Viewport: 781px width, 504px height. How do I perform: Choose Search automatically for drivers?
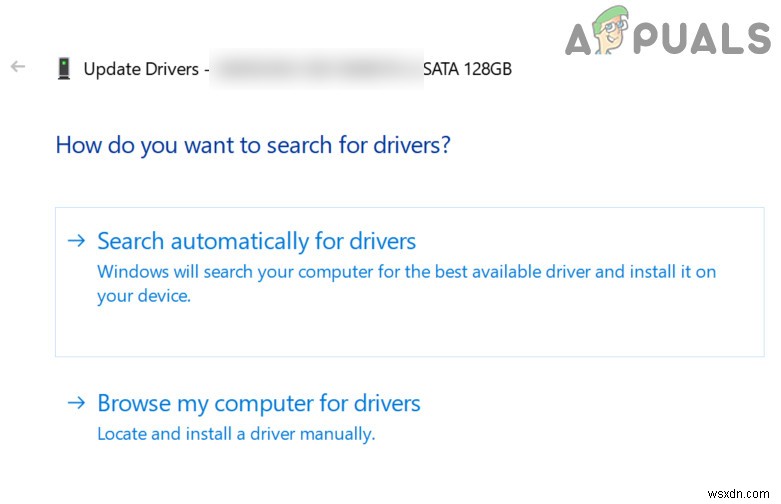click(256, 241)
